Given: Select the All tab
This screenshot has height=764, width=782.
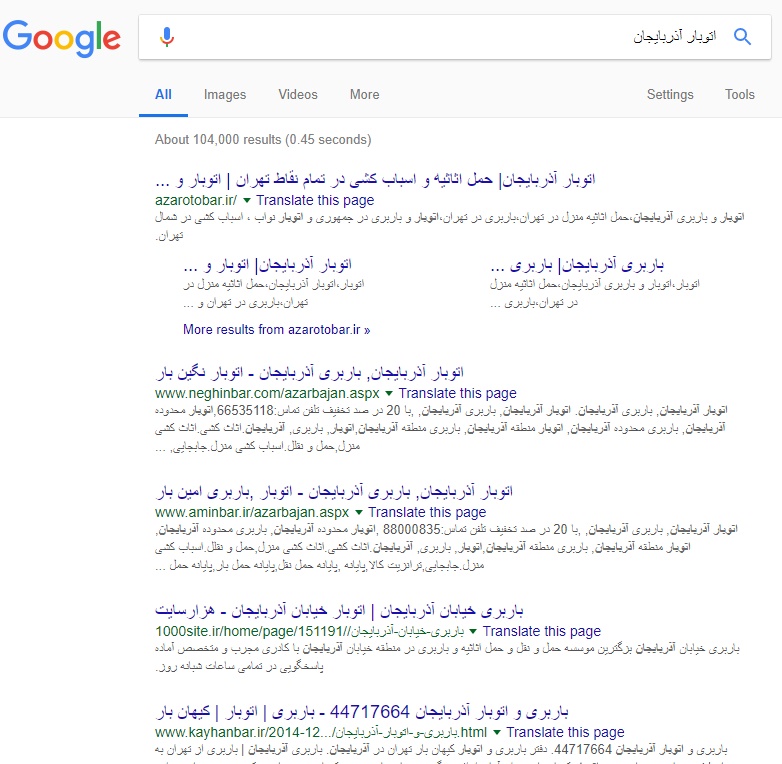Looking at the screenshot, I should 163,95.
